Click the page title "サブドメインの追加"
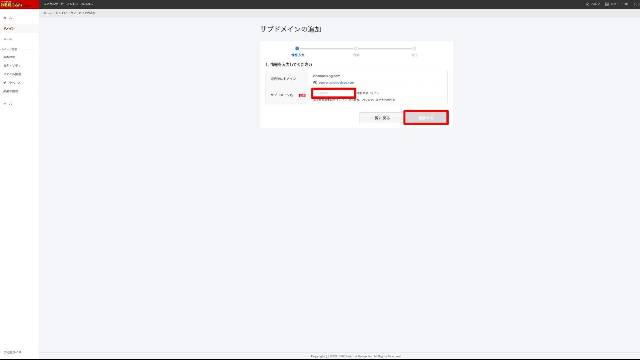The height and width of the screenshot is (360, 640). click(x=291, y=29)
